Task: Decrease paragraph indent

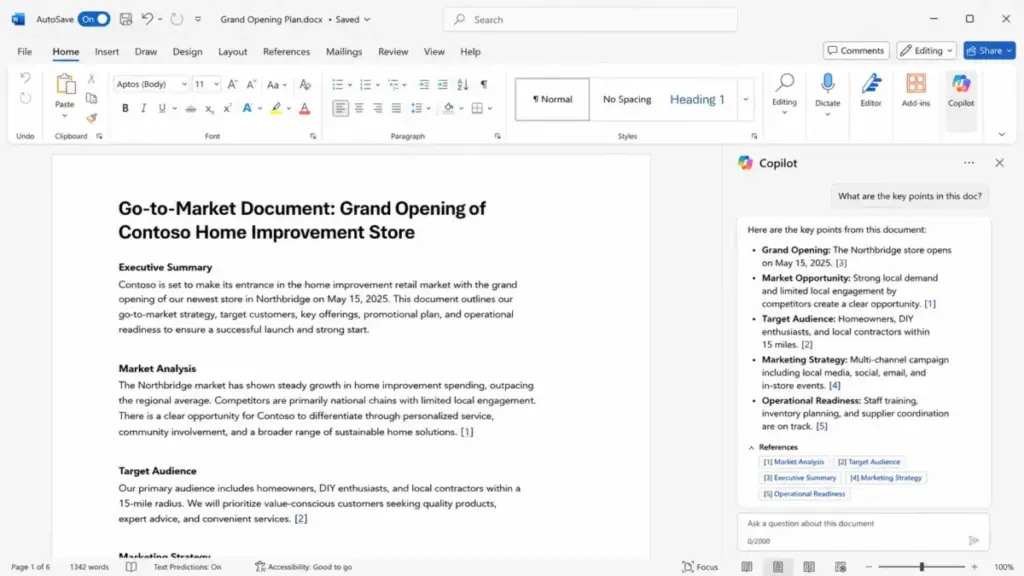Action: 424,84
